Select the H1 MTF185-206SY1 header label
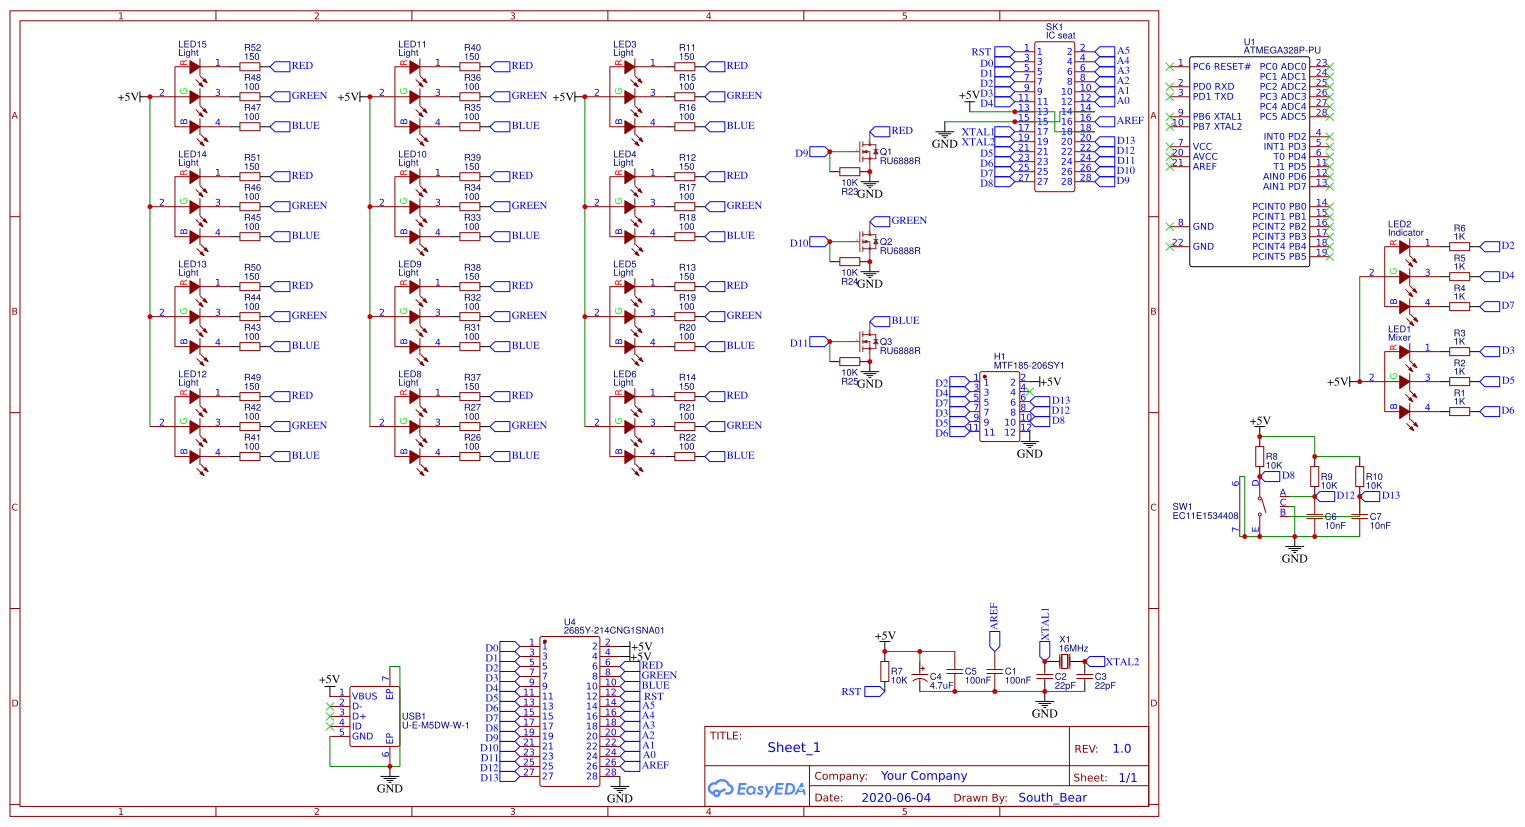This screenshot has width=1525, height=827. (x=1029, y=361)
